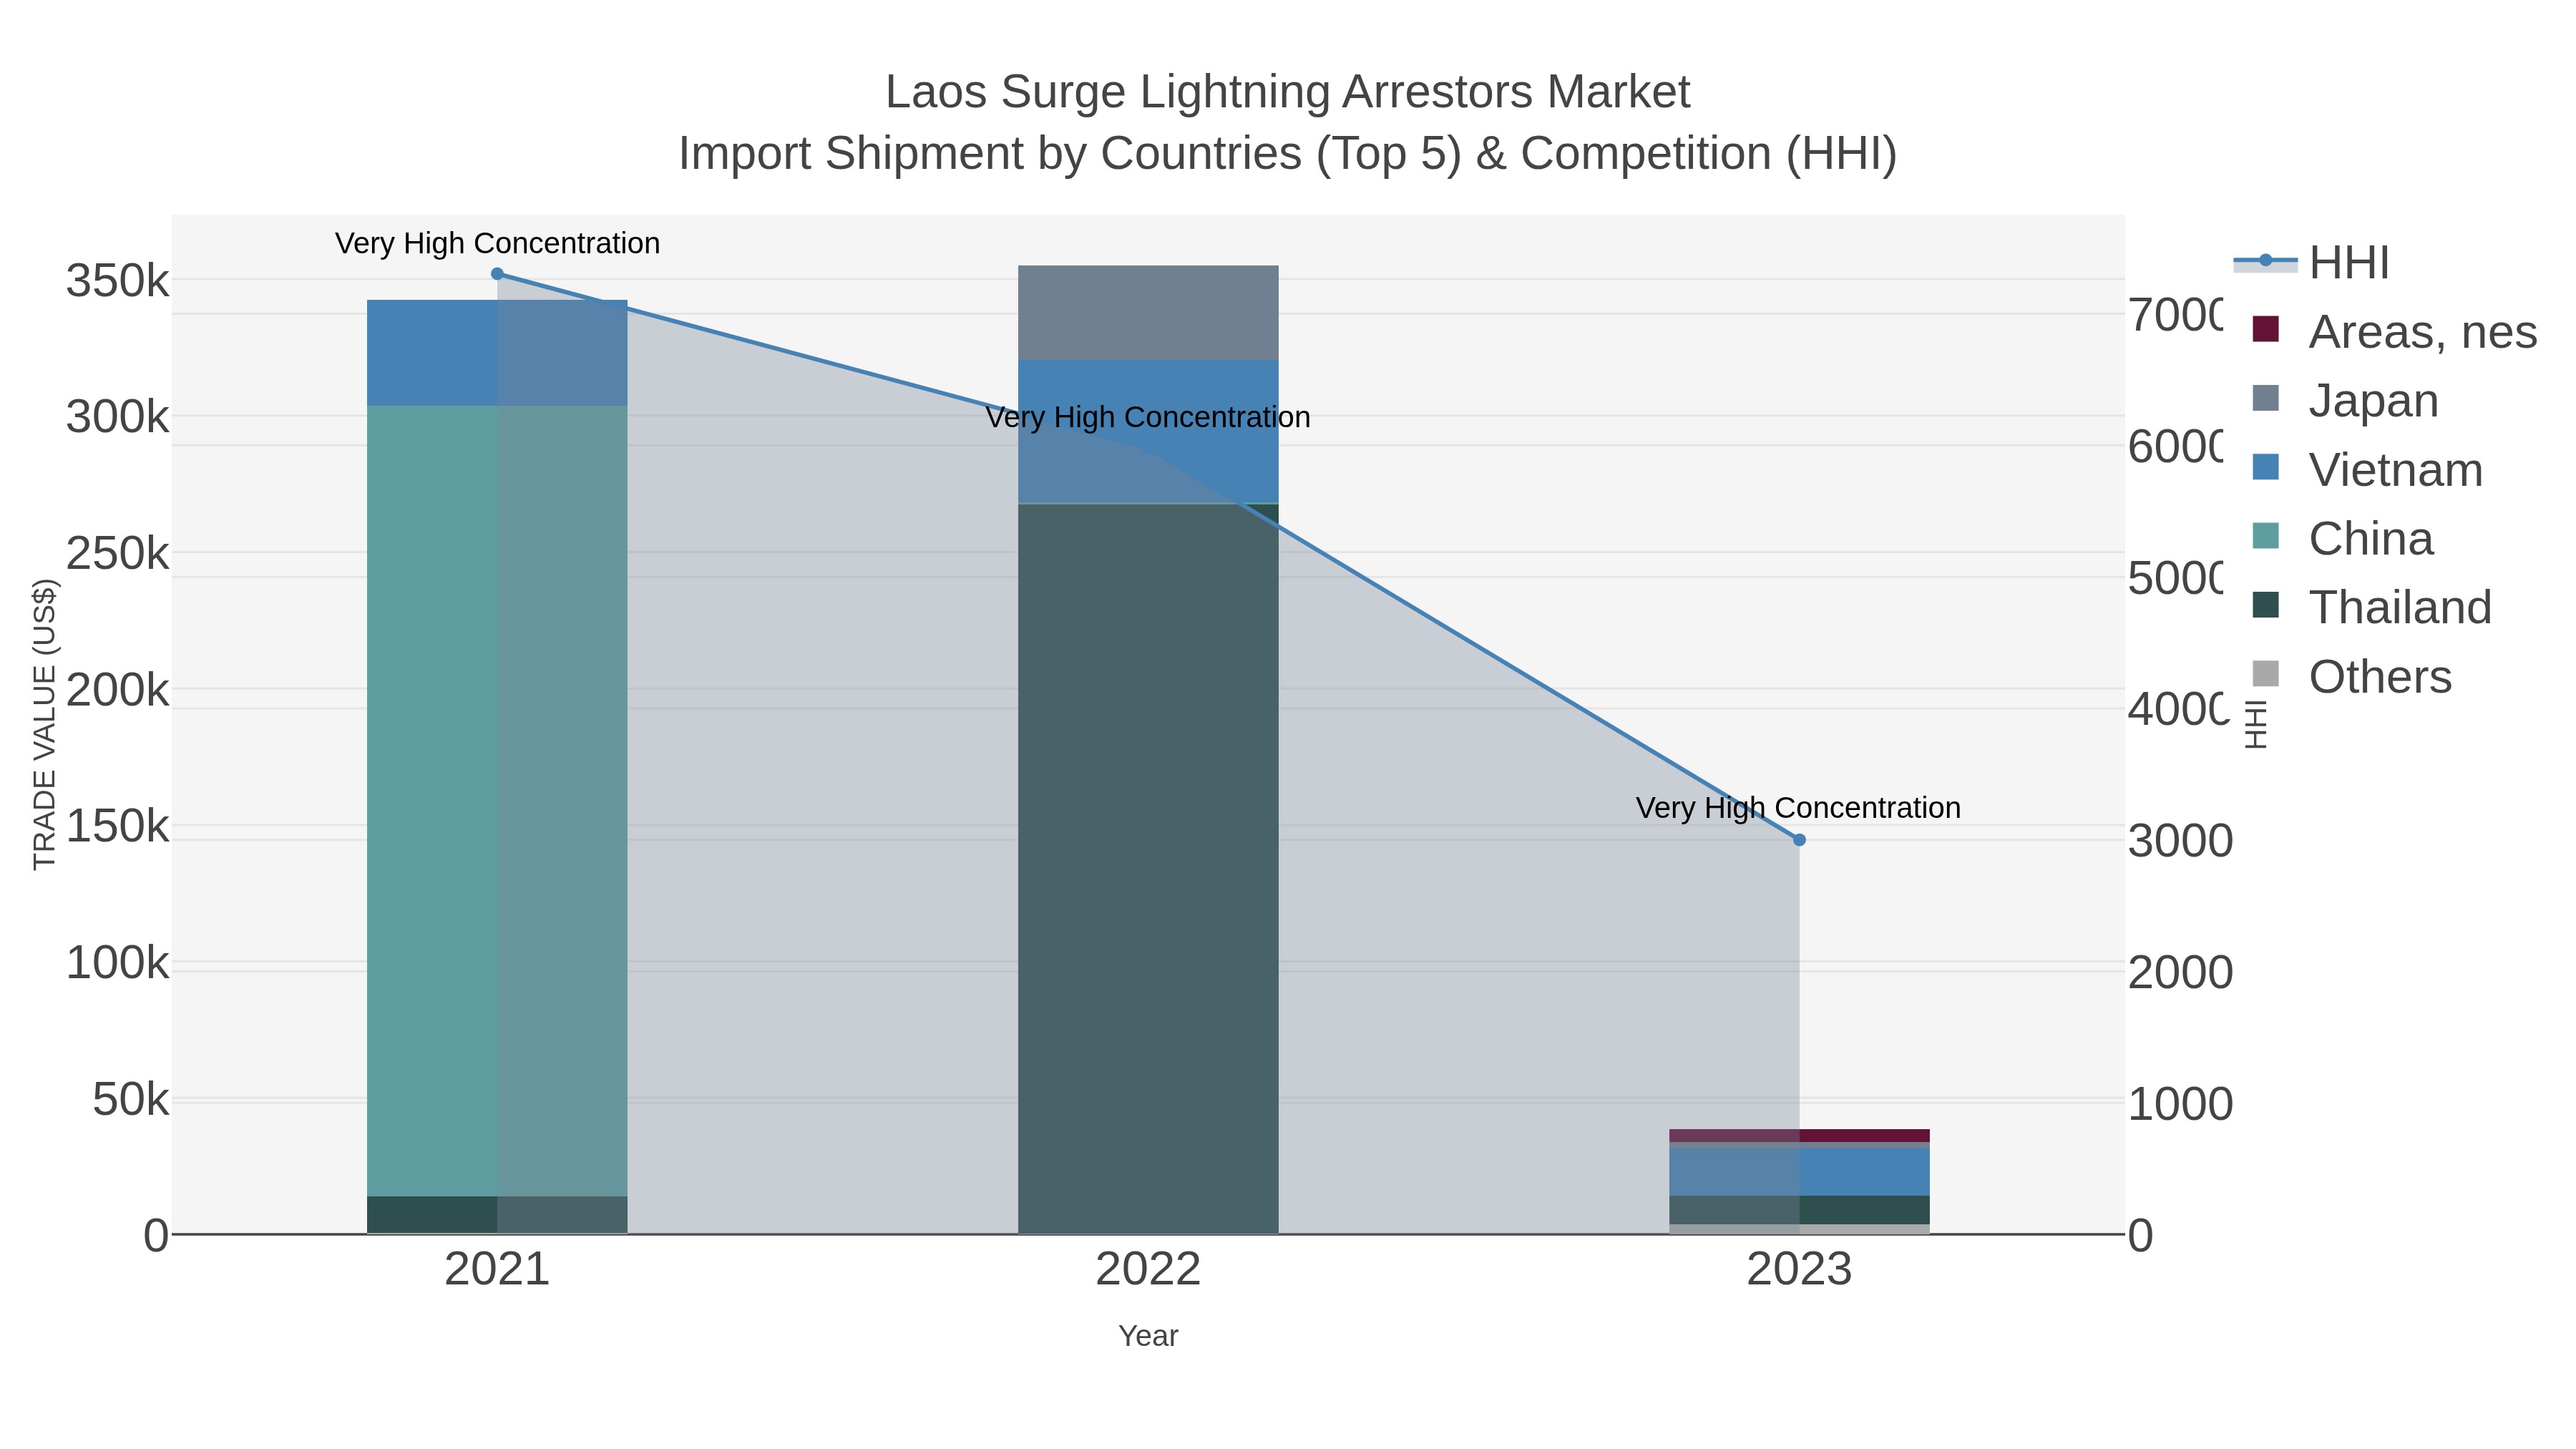Image resolution: width=2576 pixels, height=1449 pixels.
Task: Click the Year axis title
Action: click(1148, 1336)
